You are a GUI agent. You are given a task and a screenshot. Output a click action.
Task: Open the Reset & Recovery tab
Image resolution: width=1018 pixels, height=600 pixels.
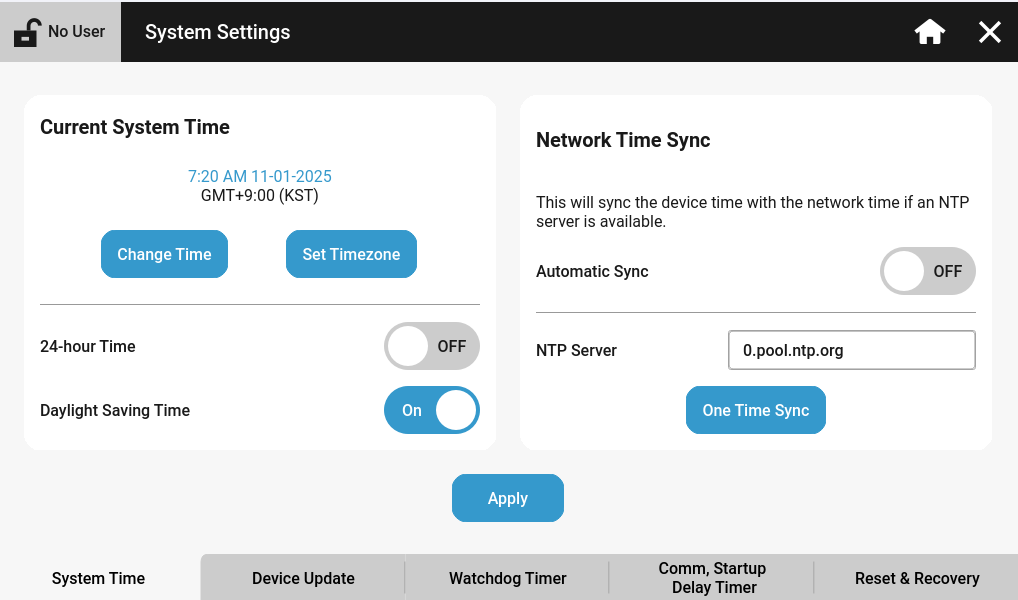(916, 578)
